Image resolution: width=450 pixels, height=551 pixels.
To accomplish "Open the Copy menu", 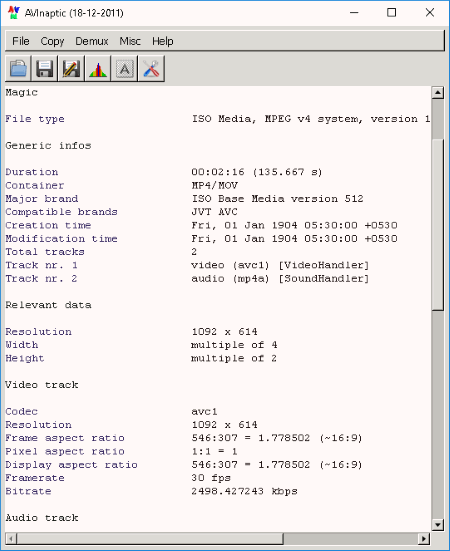I will tap(52, 41).
